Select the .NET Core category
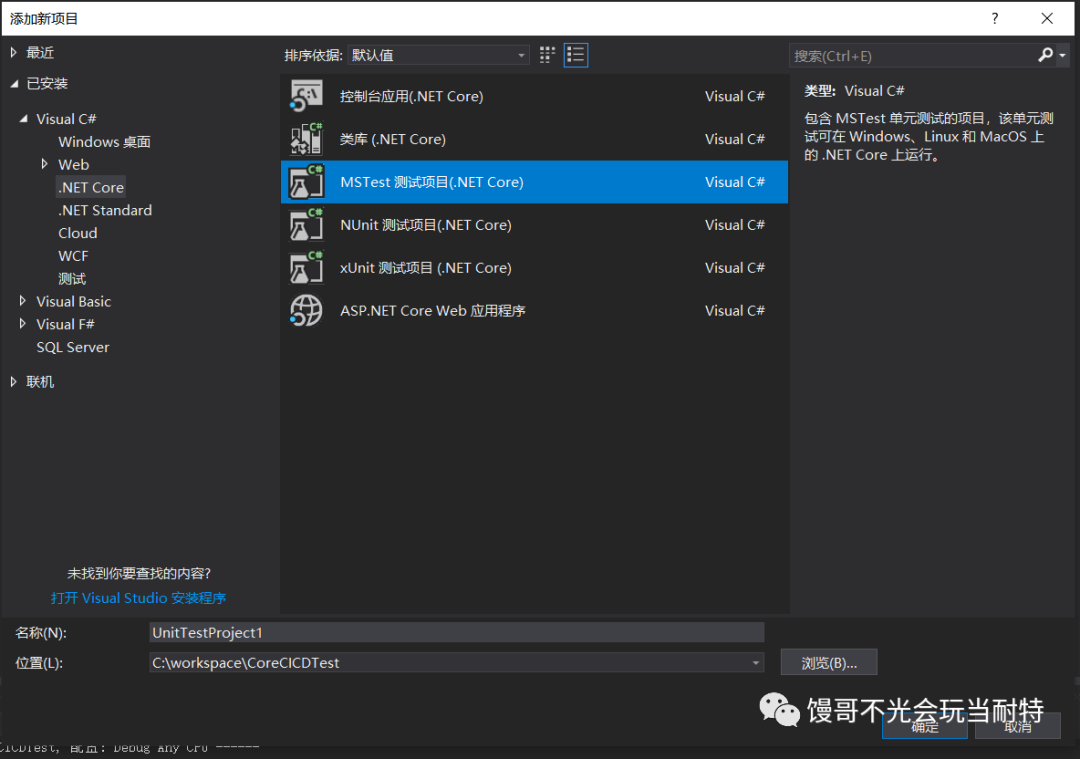This screenshot has height=759, width=1080. (91, 187)
